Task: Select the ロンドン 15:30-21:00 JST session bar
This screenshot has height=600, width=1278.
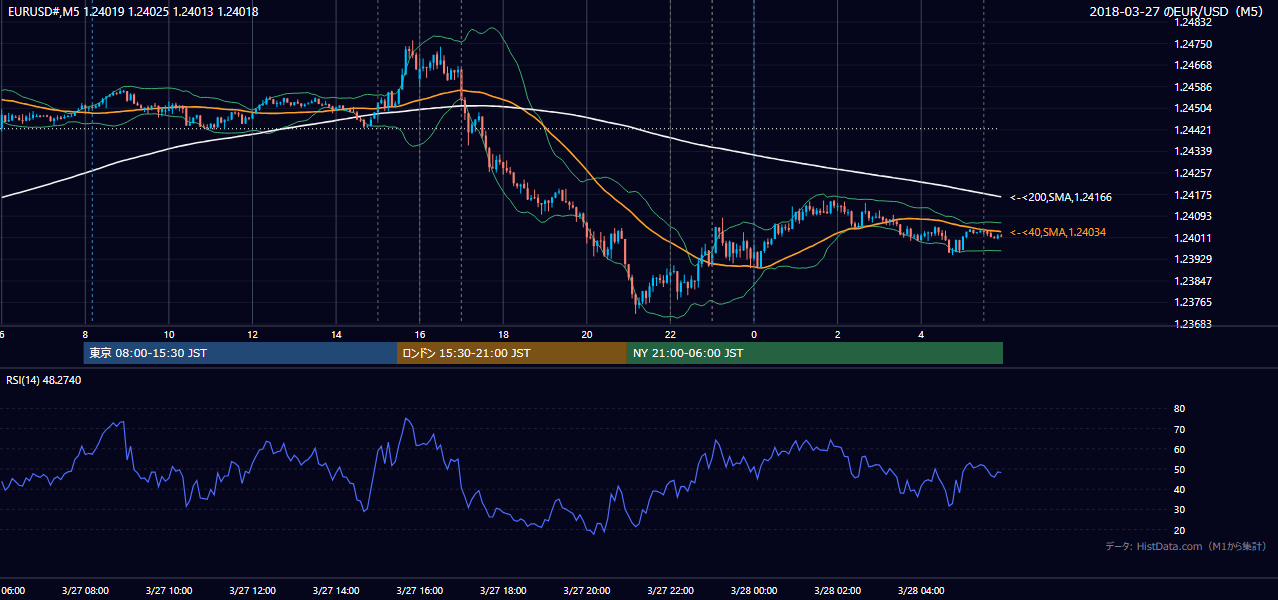Action: pos(512,353)
